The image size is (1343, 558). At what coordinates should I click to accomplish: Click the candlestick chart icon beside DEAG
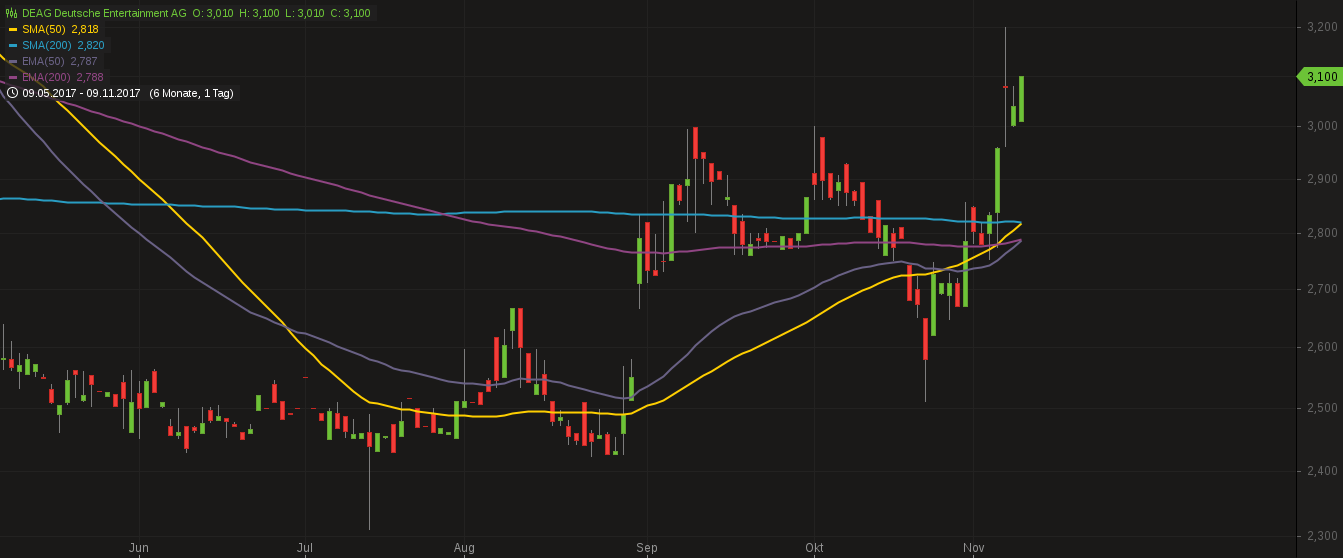[x=12, y=13]
